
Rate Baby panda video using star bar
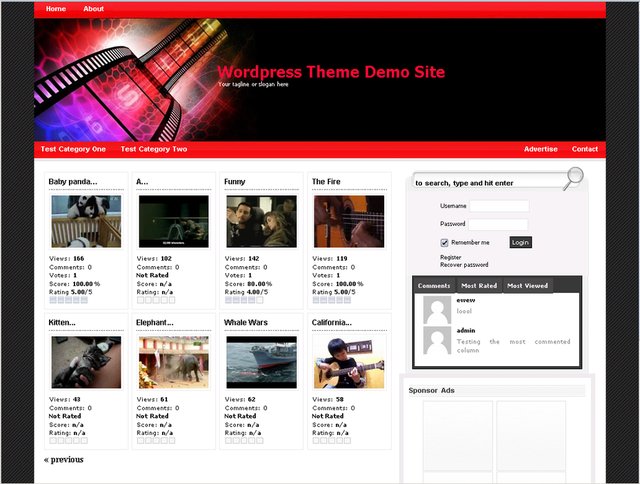click(69, 300)
